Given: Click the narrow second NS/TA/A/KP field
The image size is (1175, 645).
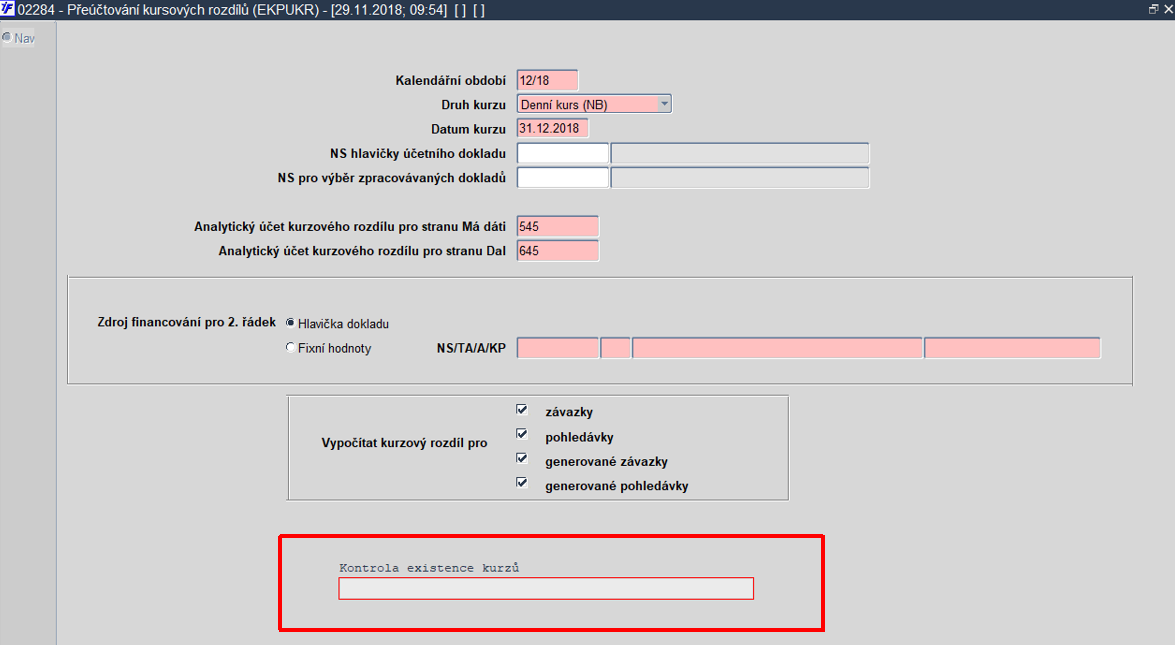Looking at the screenshot, I should [x=615, y=348].
